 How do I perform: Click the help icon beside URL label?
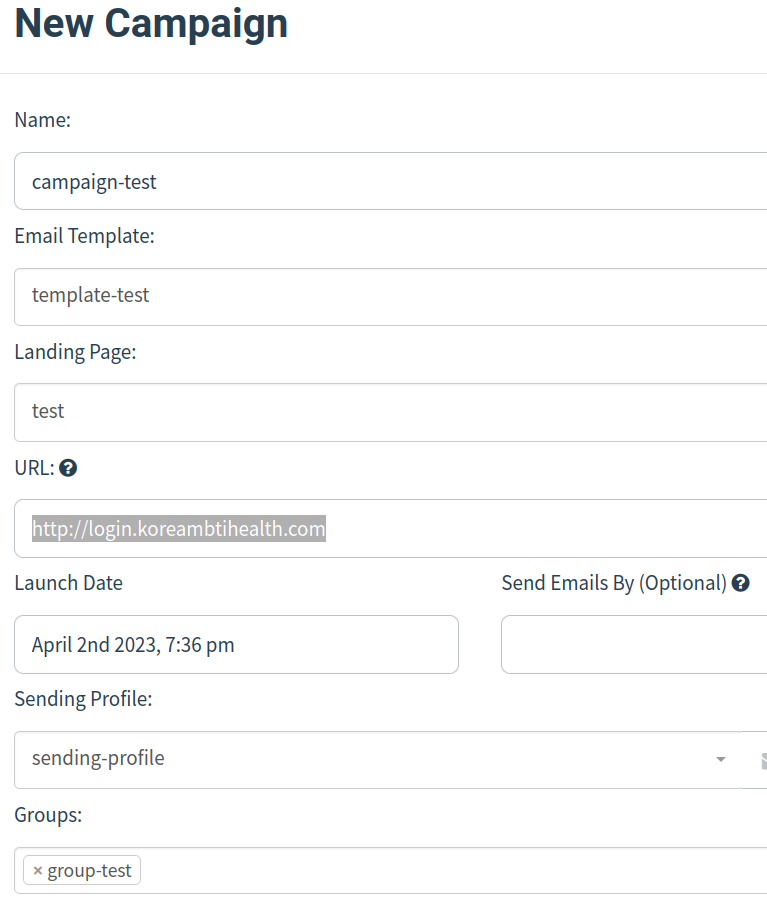[68, 468]
